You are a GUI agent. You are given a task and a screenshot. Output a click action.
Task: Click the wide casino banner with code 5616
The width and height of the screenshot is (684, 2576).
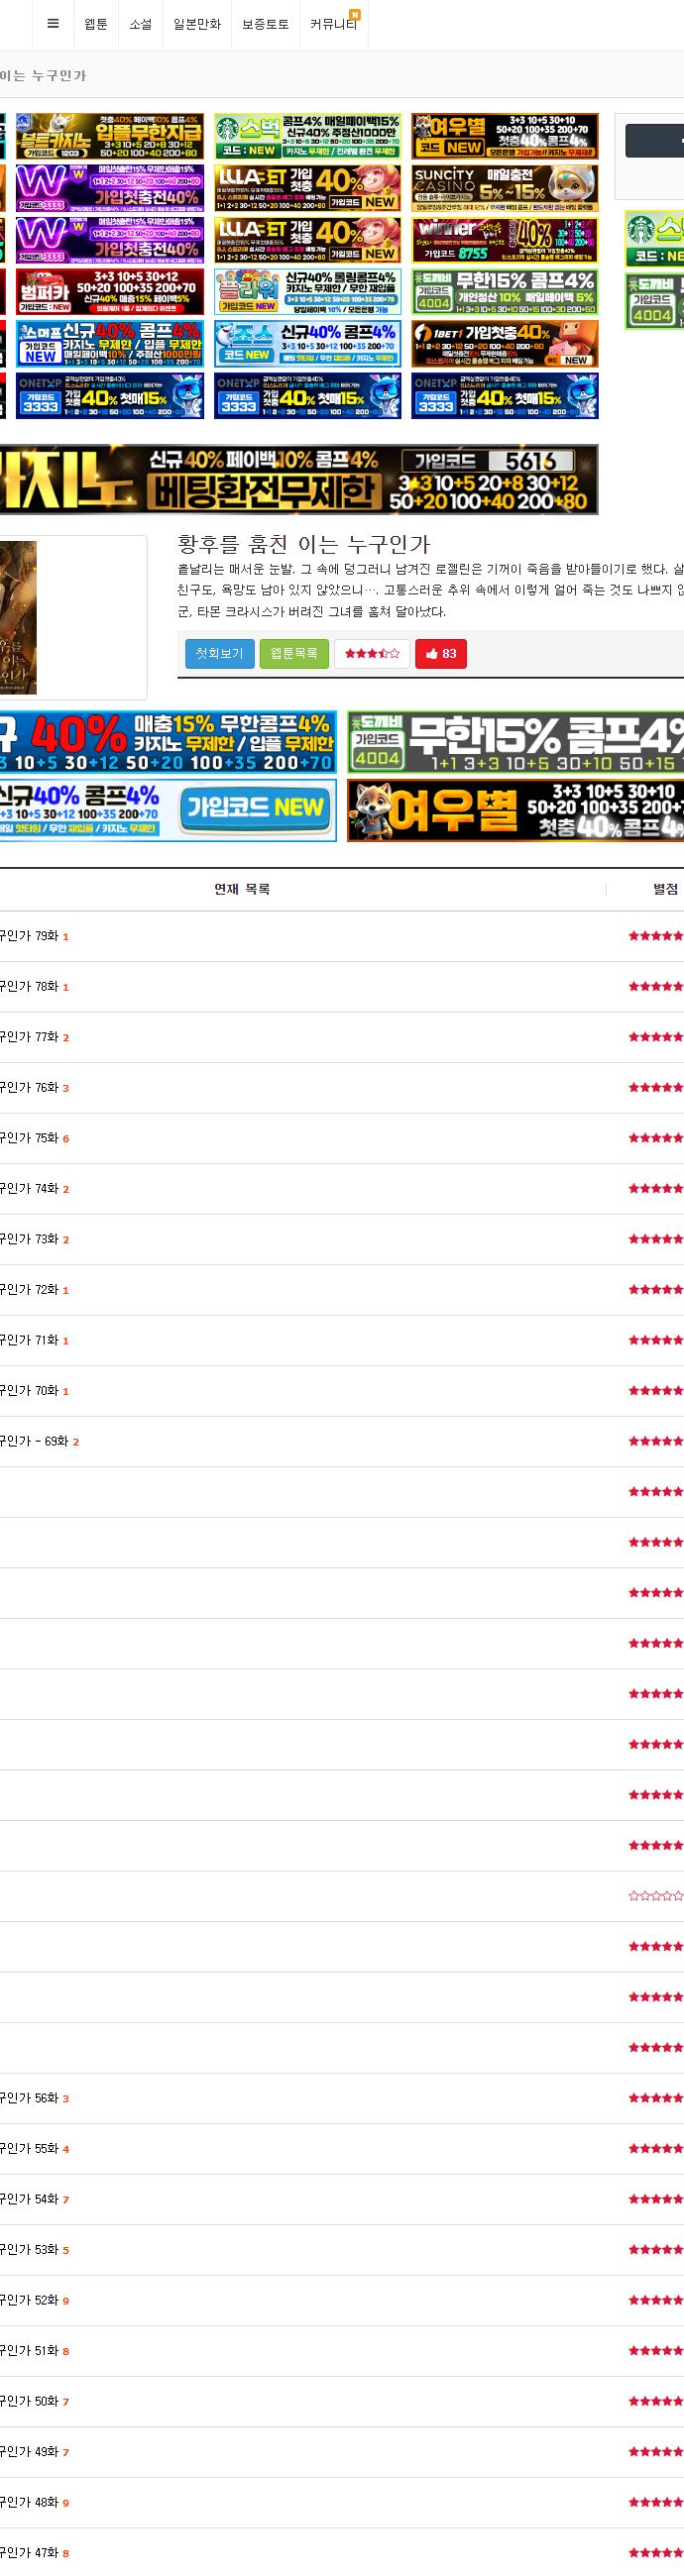299,480
